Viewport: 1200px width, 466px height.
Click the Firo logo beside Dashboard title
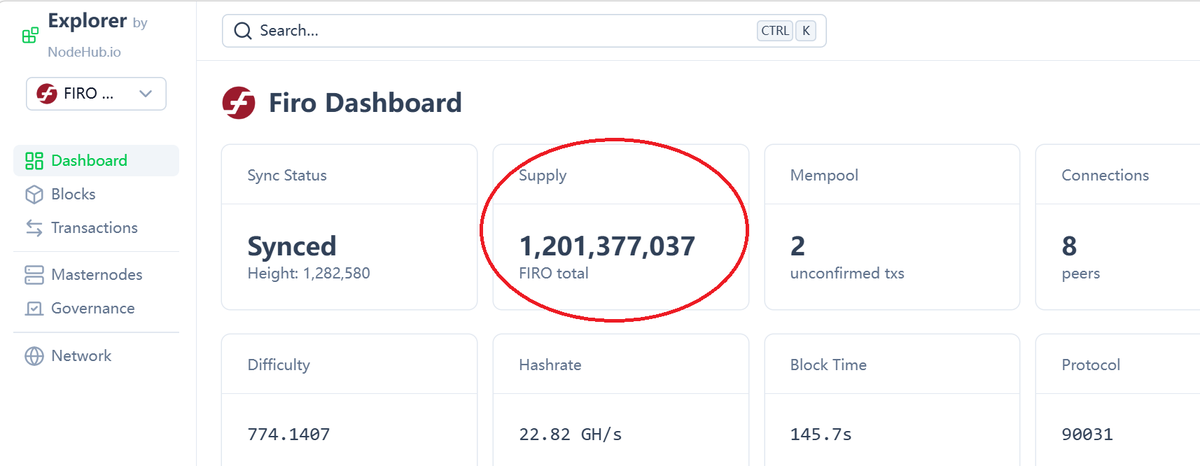coord(239,102)
